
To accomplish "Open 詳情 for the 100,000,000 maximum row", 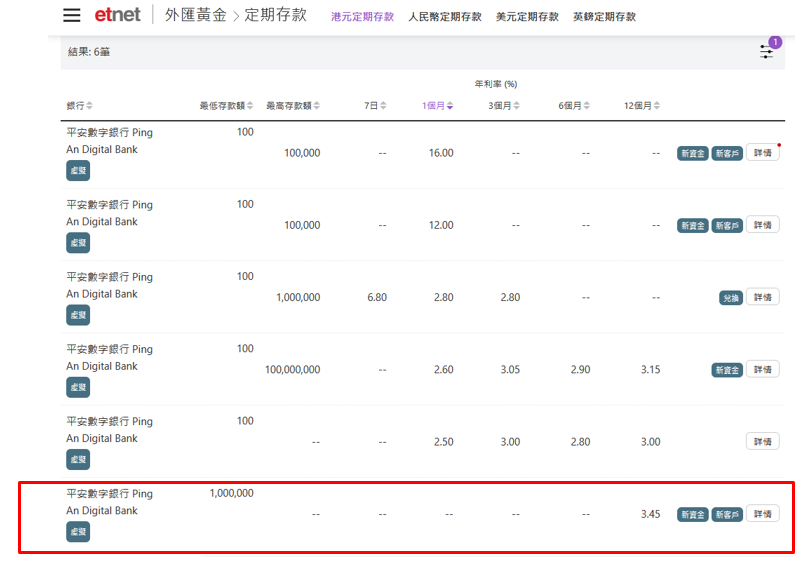I will [762, 370].
